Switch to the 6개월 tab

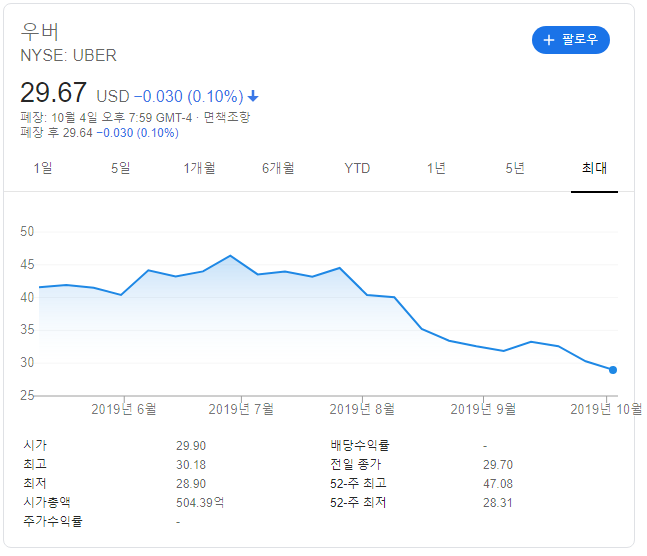(x=278, y=168)
